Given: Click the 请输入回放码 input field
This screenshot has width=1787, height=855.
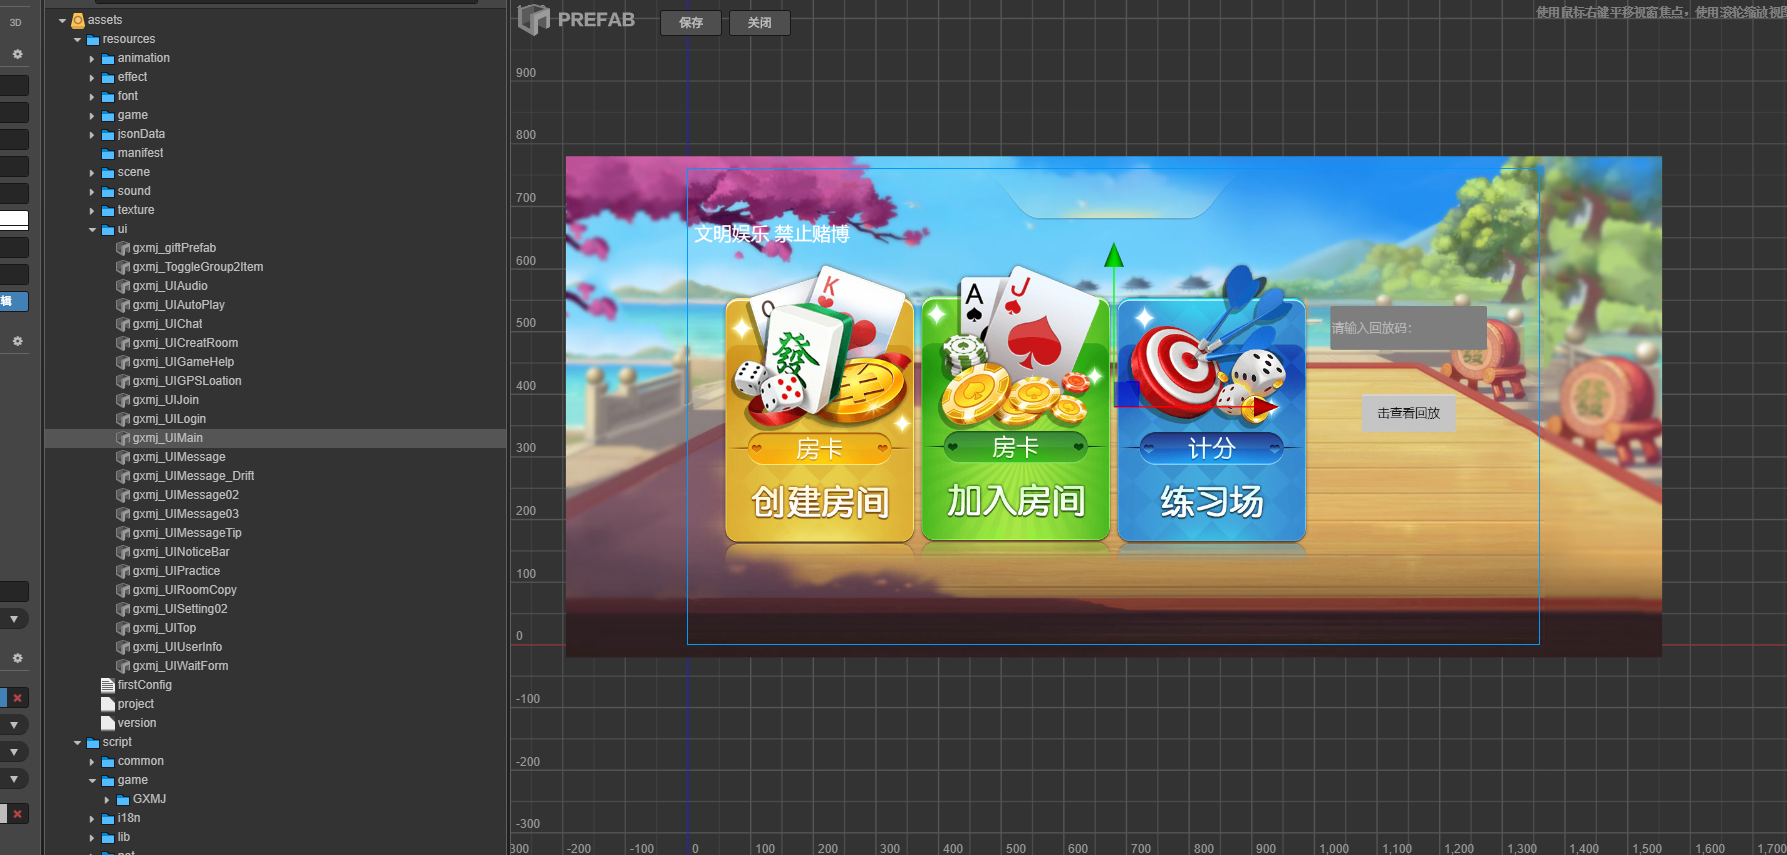Looking at the screenshot, I should pyautogui.click(x=1407, y=328).
